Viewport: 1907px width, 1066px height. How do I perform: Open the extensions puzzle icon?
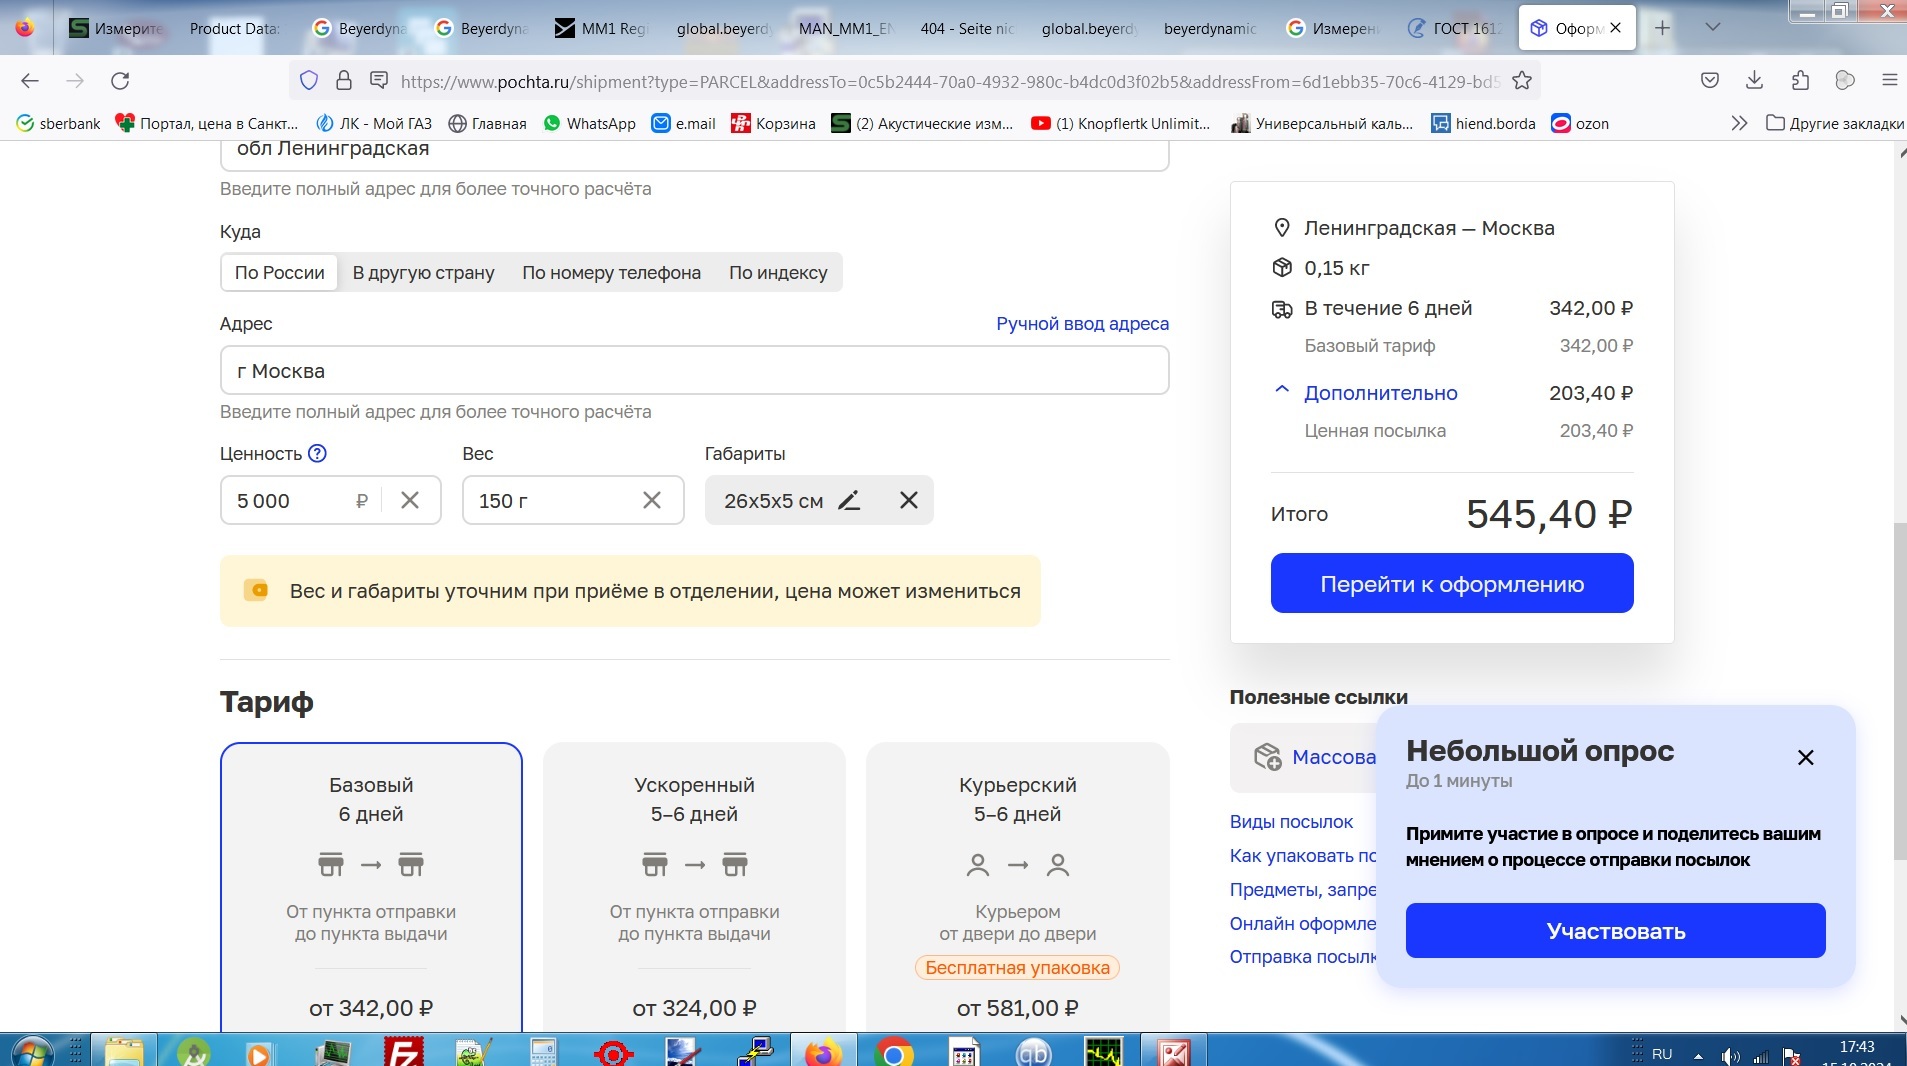(1800, 81)
